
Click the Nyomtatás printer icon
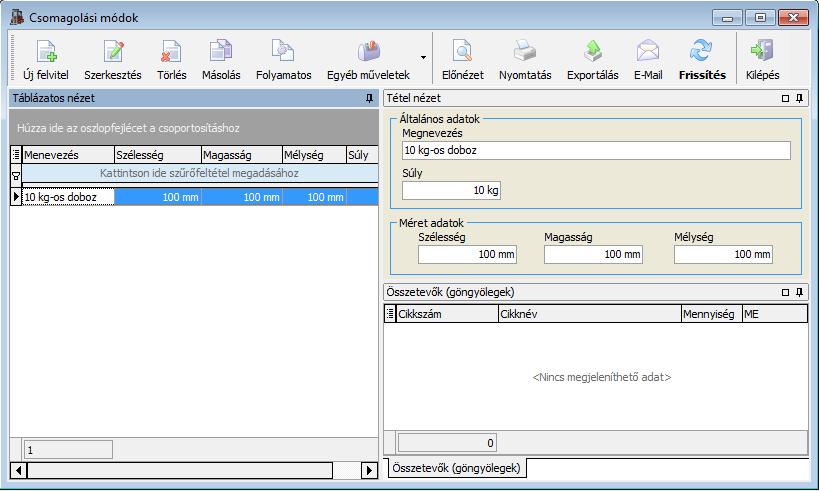point(525,52)
